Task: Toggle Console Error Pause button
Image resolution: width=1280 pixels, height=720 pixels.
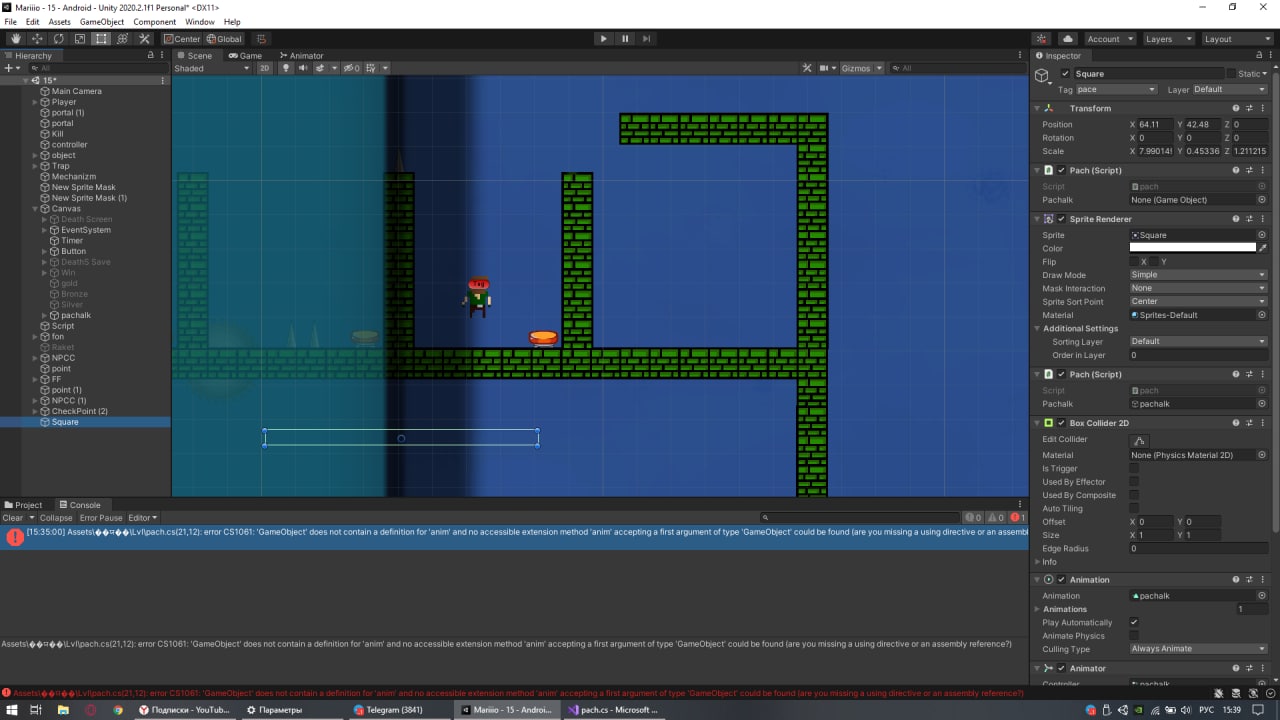Action: (101, 518)
